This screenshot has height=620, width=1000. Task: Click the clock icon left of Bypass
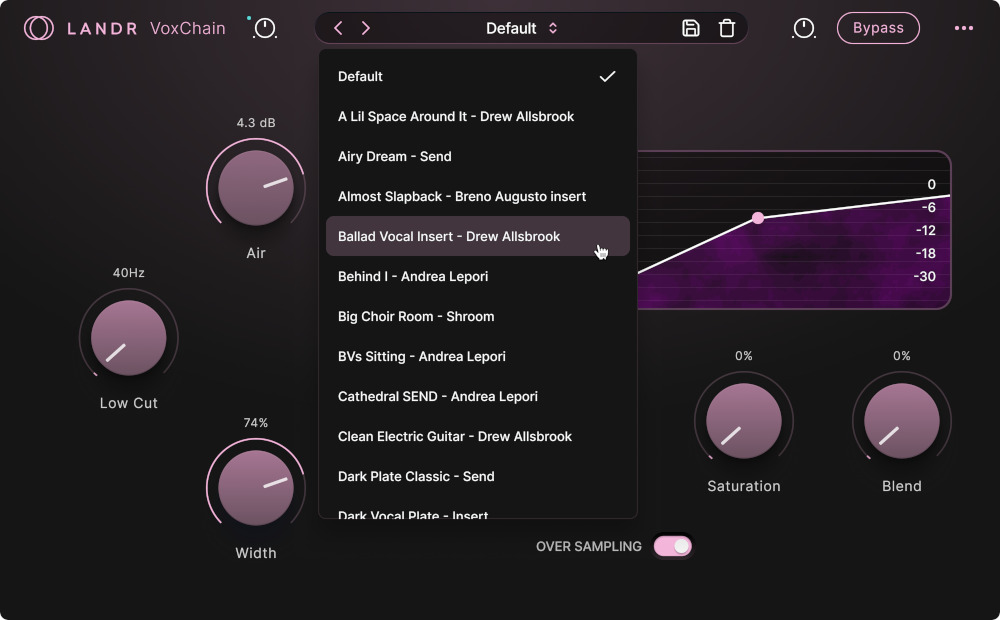coord(804,28)
